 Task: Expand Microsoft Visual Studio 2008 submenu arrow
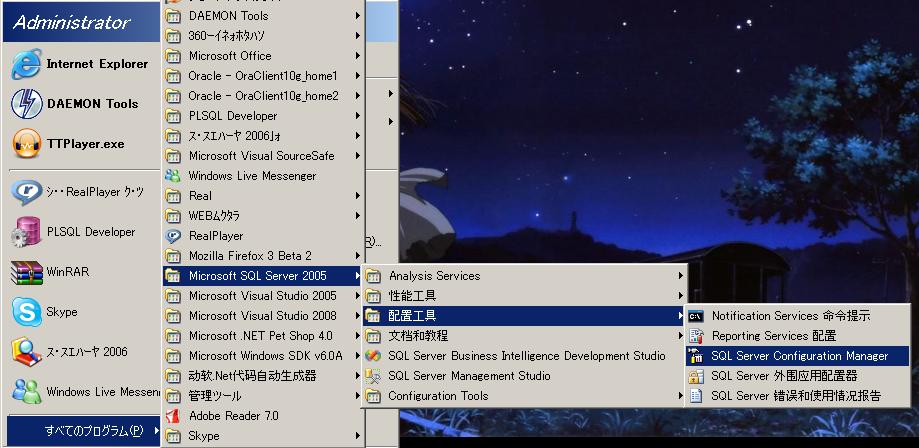tap(357, 316)
